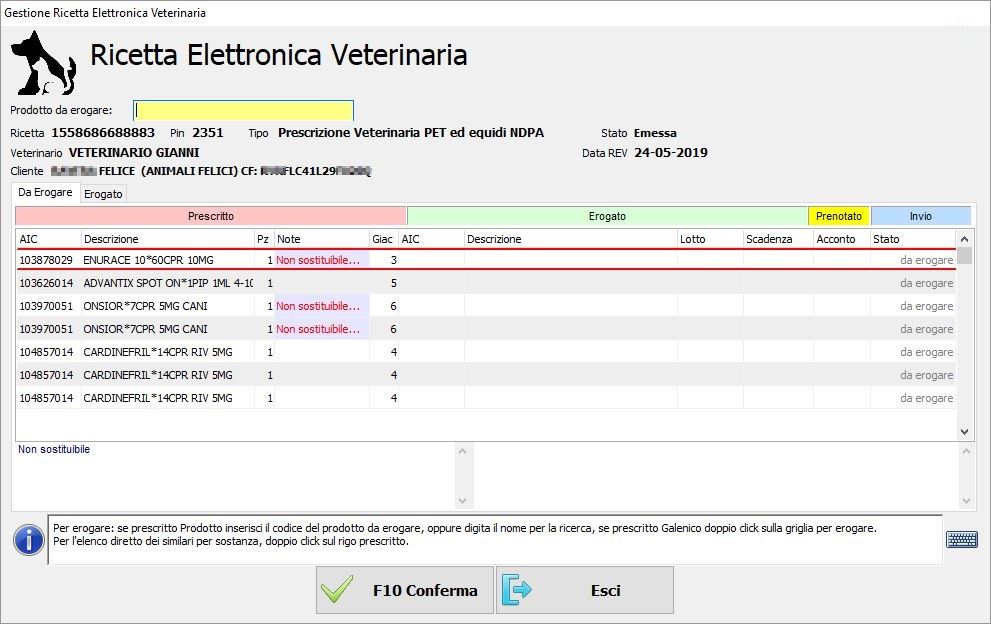Open the on-screen keyboard icon

pos(961,540)
